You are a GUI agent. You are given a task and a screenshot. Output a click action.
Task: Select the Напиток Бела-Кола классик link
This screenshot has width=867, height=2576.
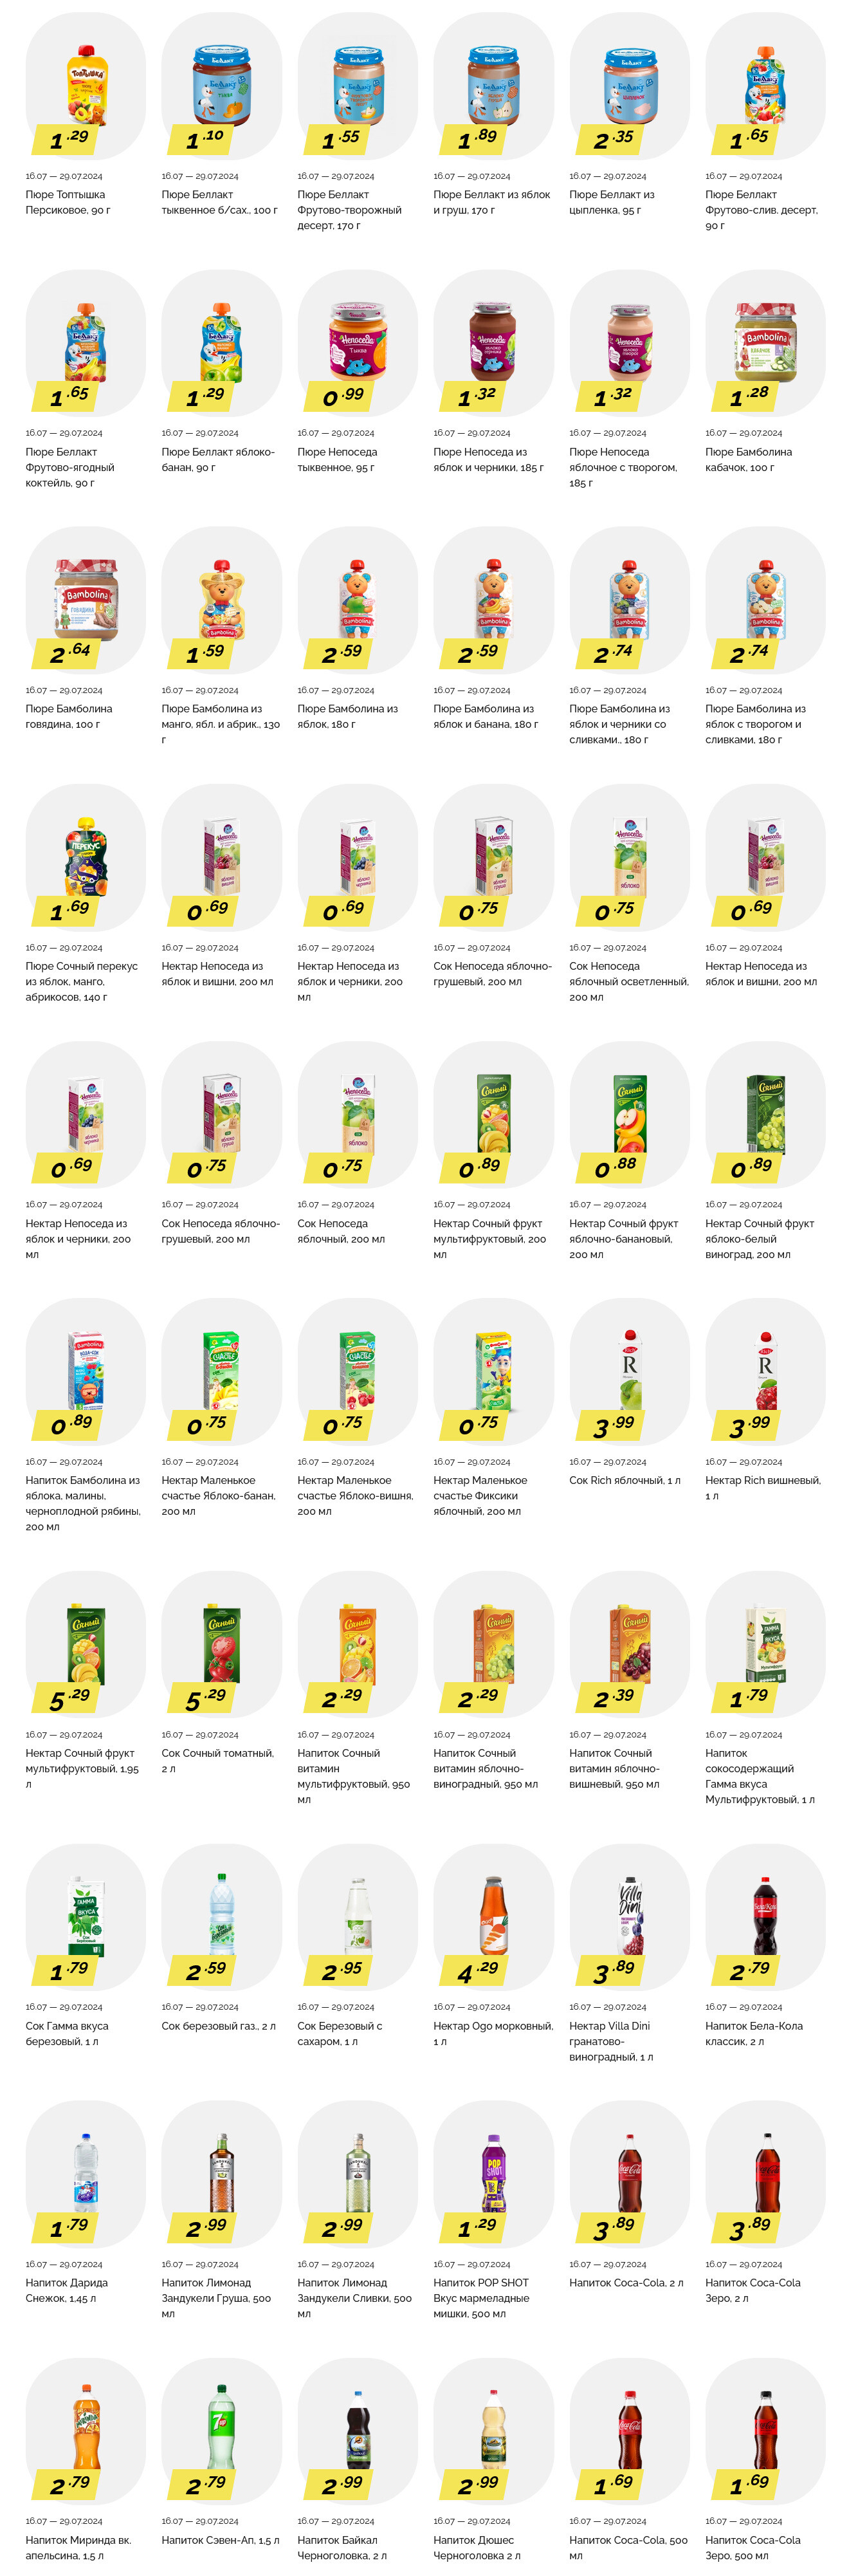coord(754,2033)
